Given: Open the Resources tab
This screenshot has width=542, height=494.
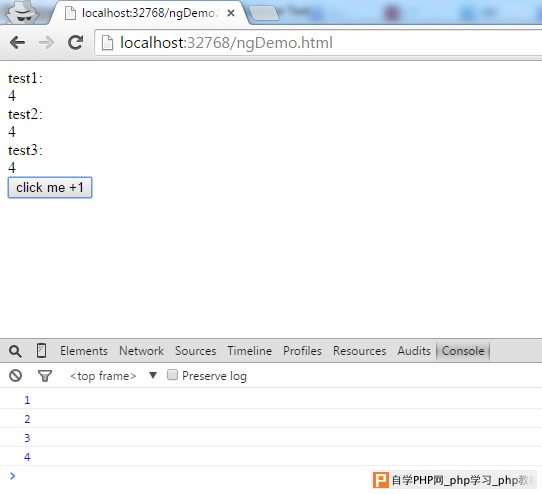Looking at the screenshot, I should 359,351.
